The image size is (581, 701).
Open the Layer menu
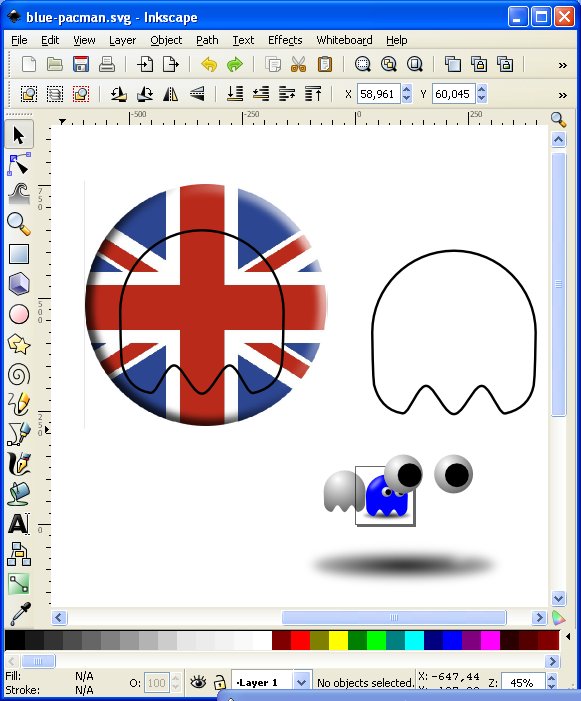(122, 40)
